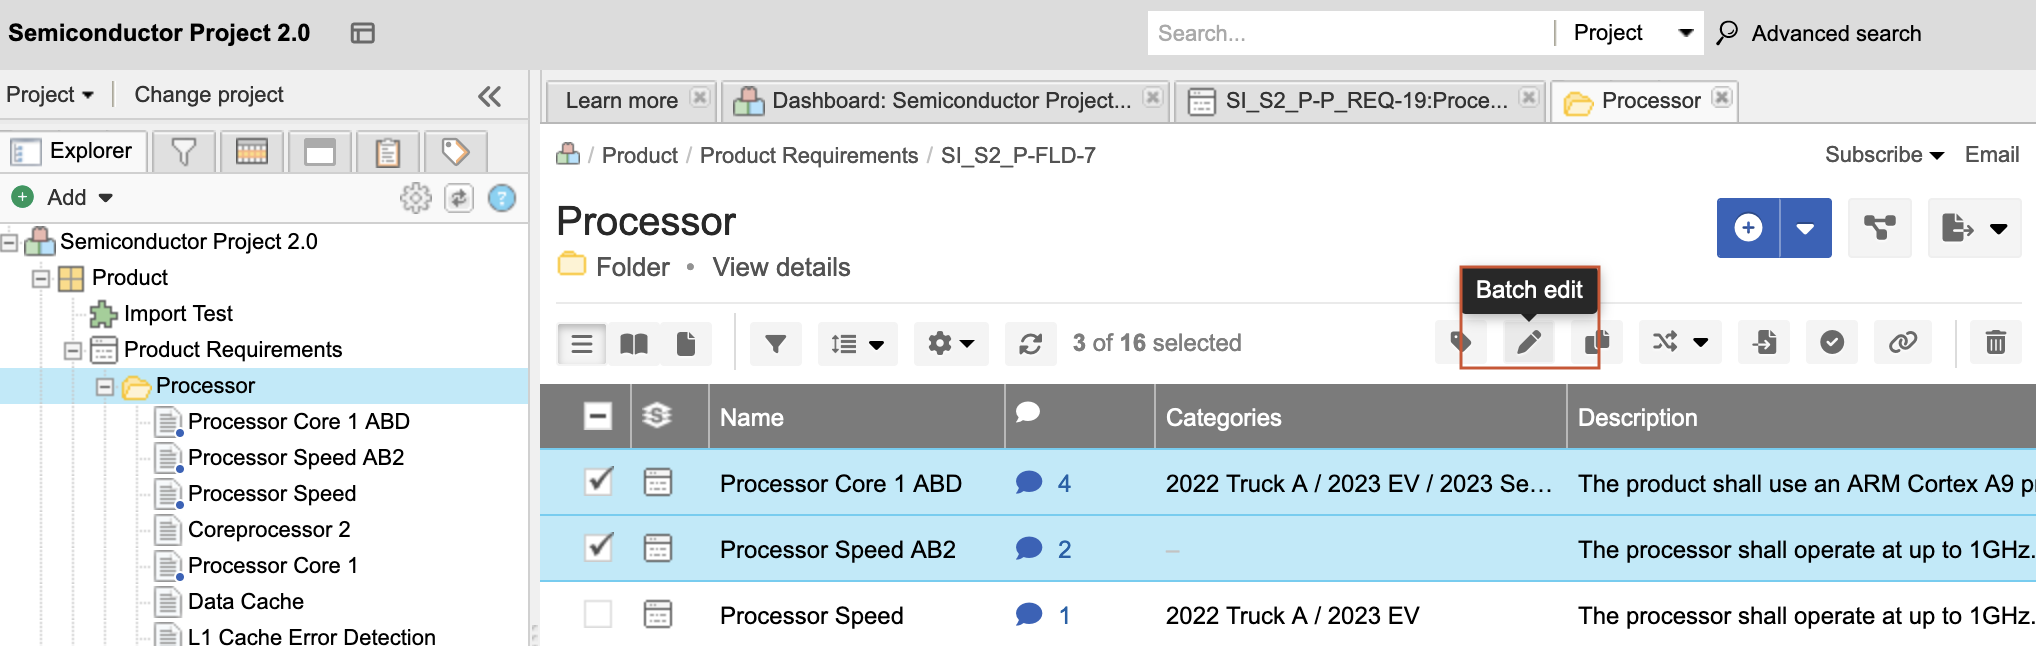The image size is (2036, 646).
Task: Click the Product breadcrumb link
Action: 640,155
